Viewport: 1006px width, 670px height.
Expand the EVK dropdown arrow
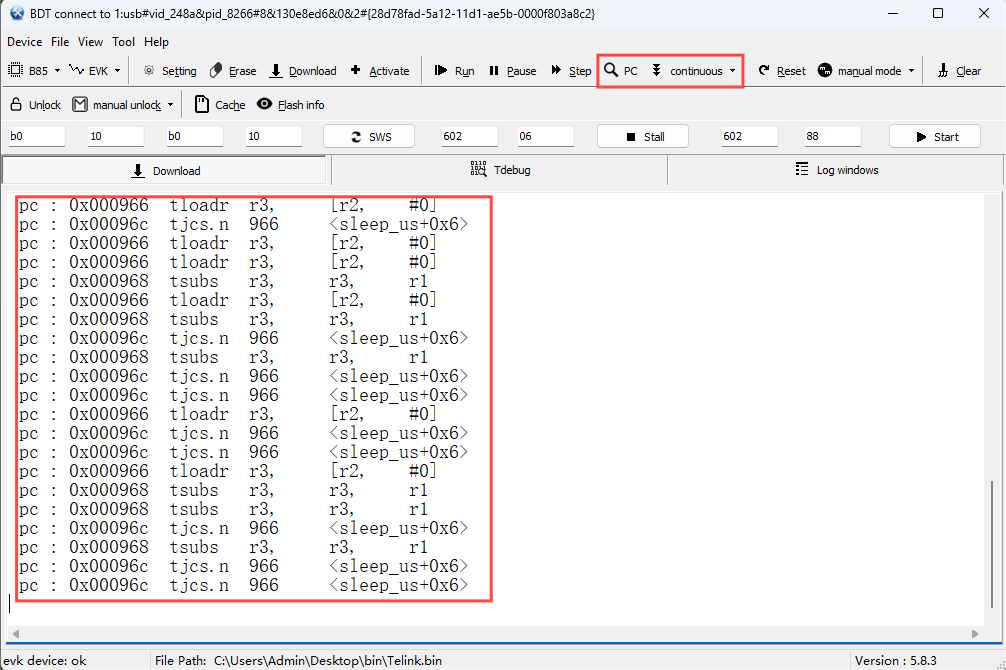117,71
